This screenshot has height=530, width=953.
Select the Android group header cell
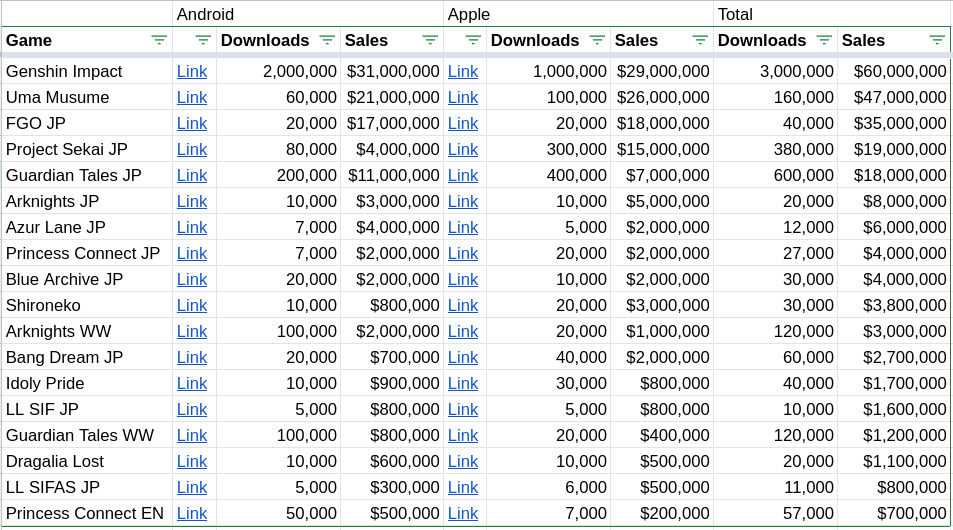coord(307,14)
